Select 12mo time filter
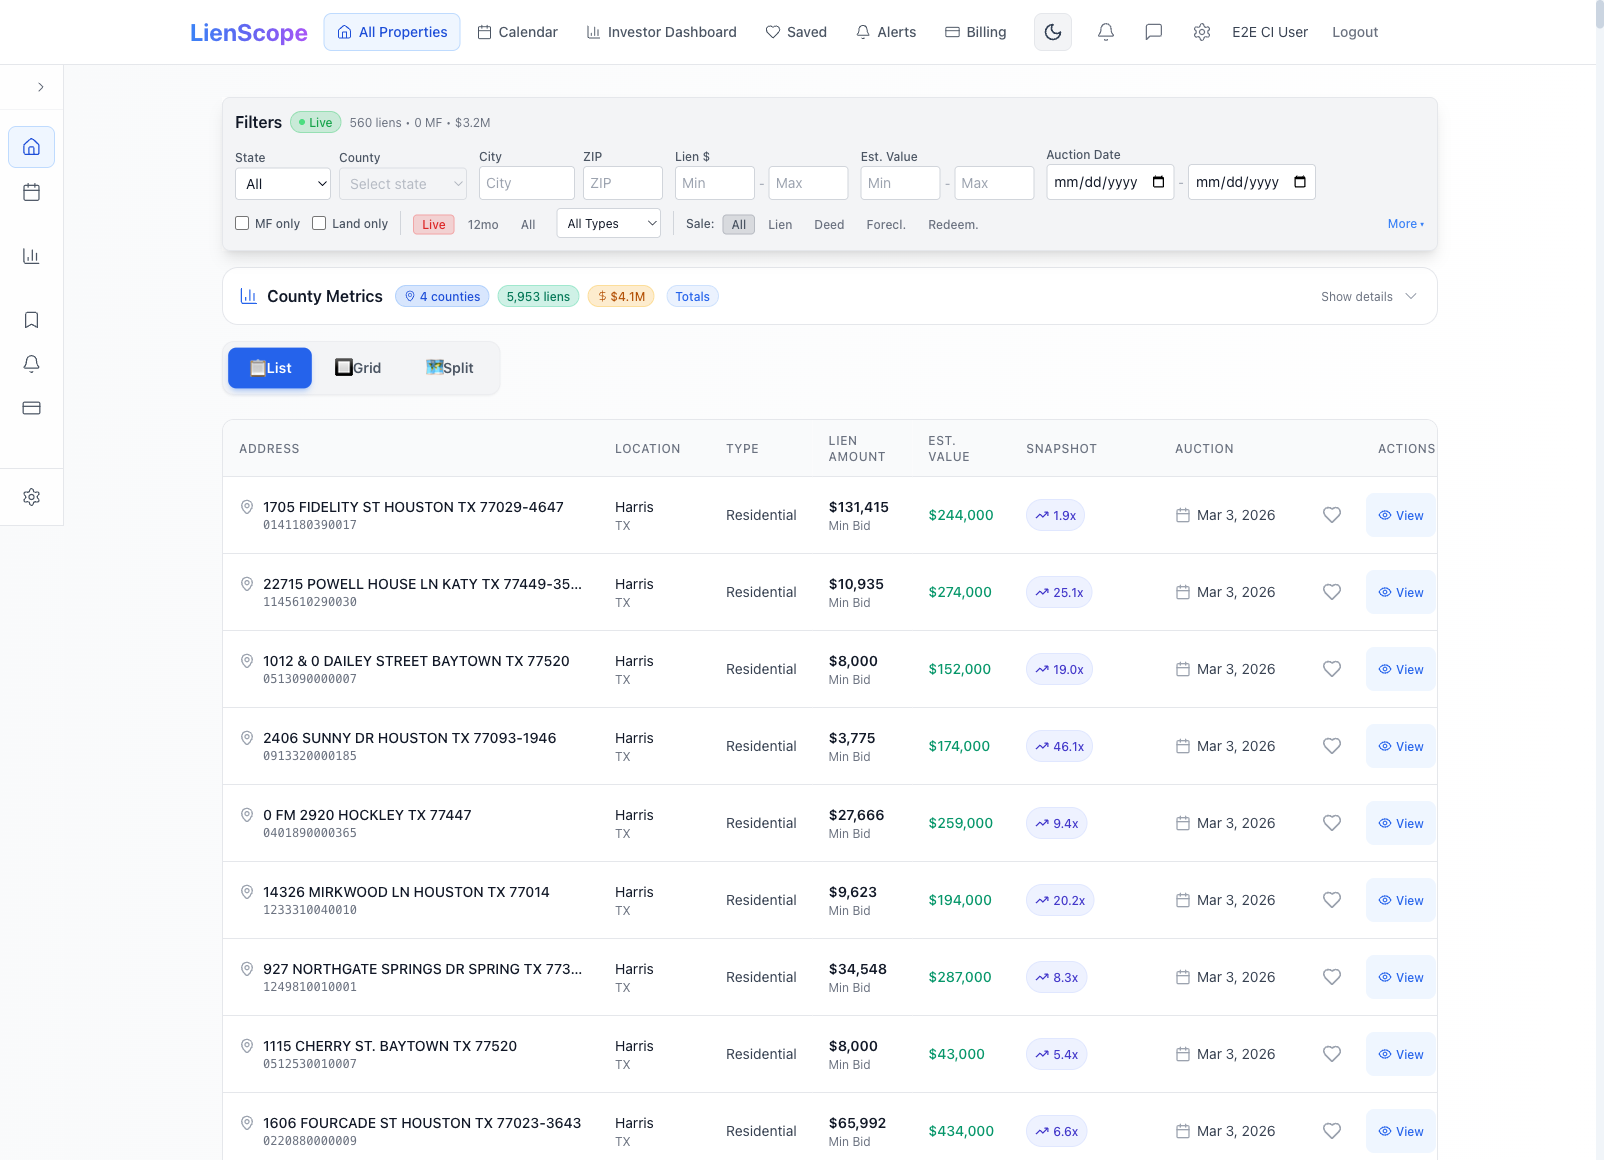This screenshot has height=1160, width=1604. tap(483, 224)
